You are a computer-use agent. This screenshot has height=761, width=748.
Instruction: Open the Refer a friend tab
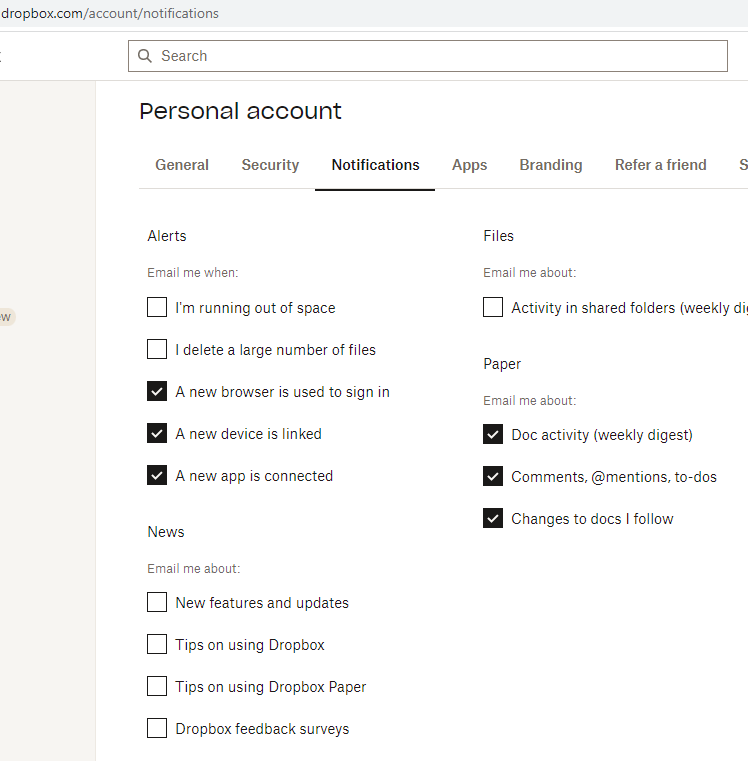click(x=660, y=165)
